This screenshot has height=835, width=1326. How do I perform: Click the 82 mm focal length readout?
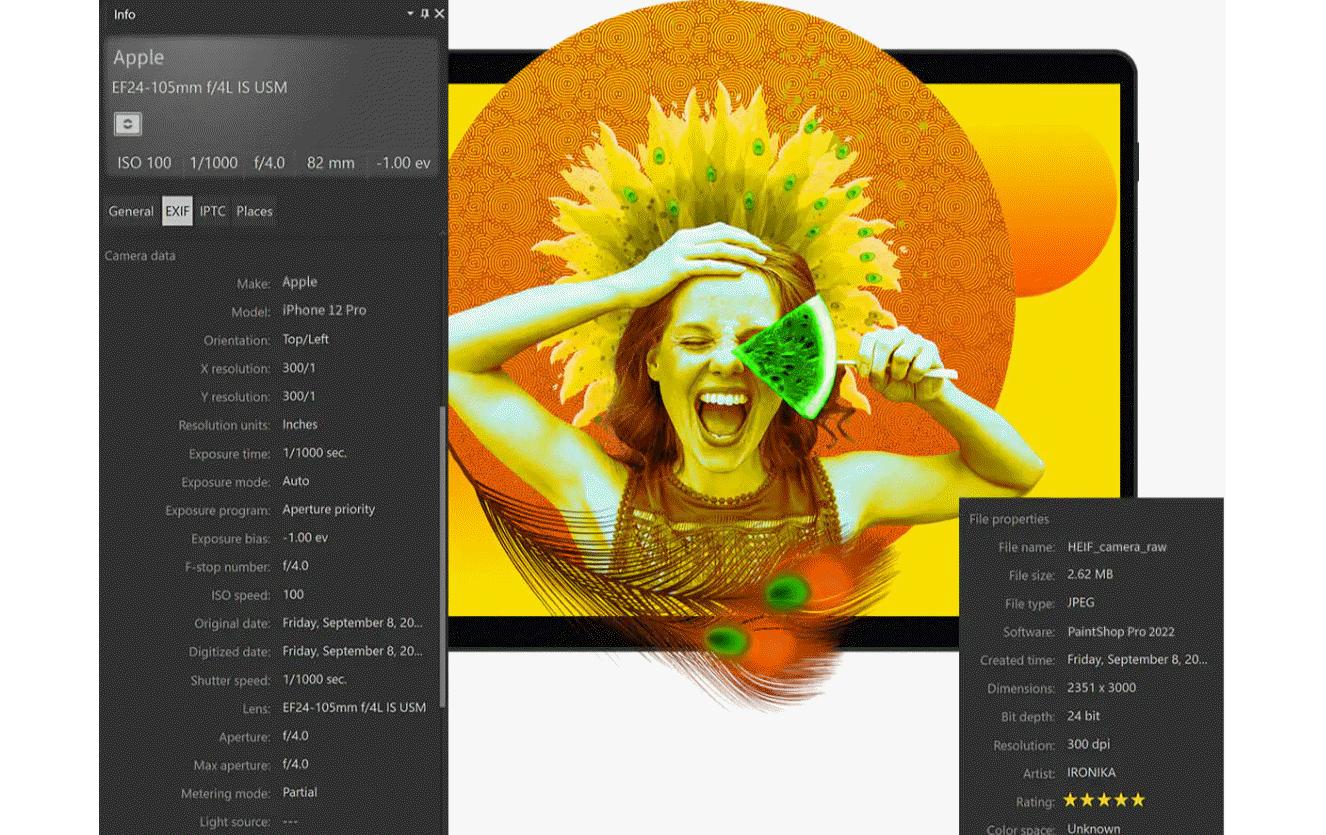point(330,162)
